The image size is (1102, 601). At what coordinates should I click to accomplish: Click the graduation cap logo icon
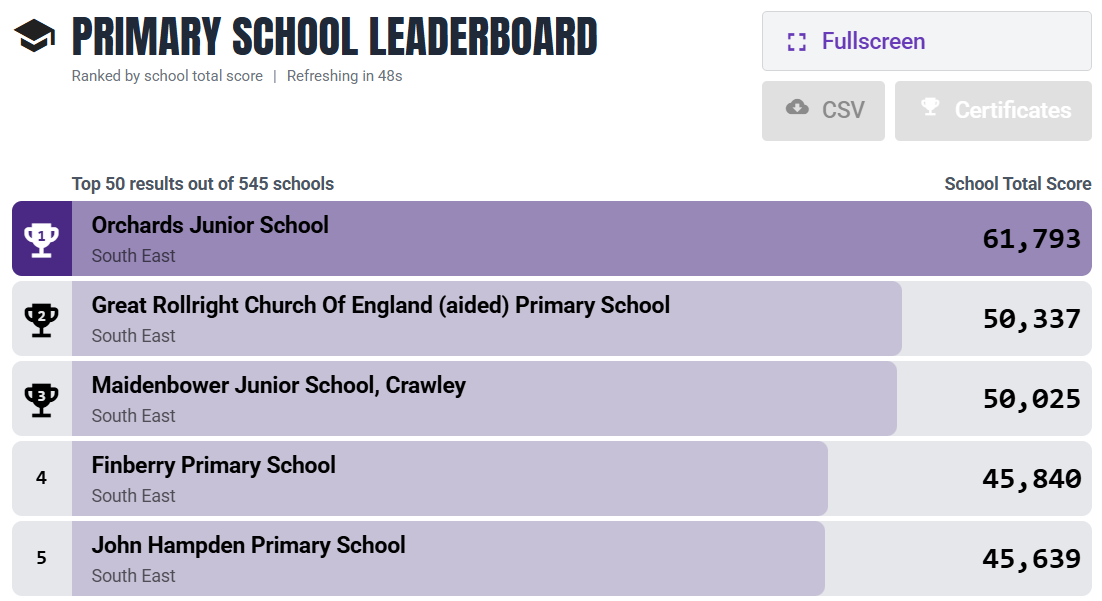[35, 37]
